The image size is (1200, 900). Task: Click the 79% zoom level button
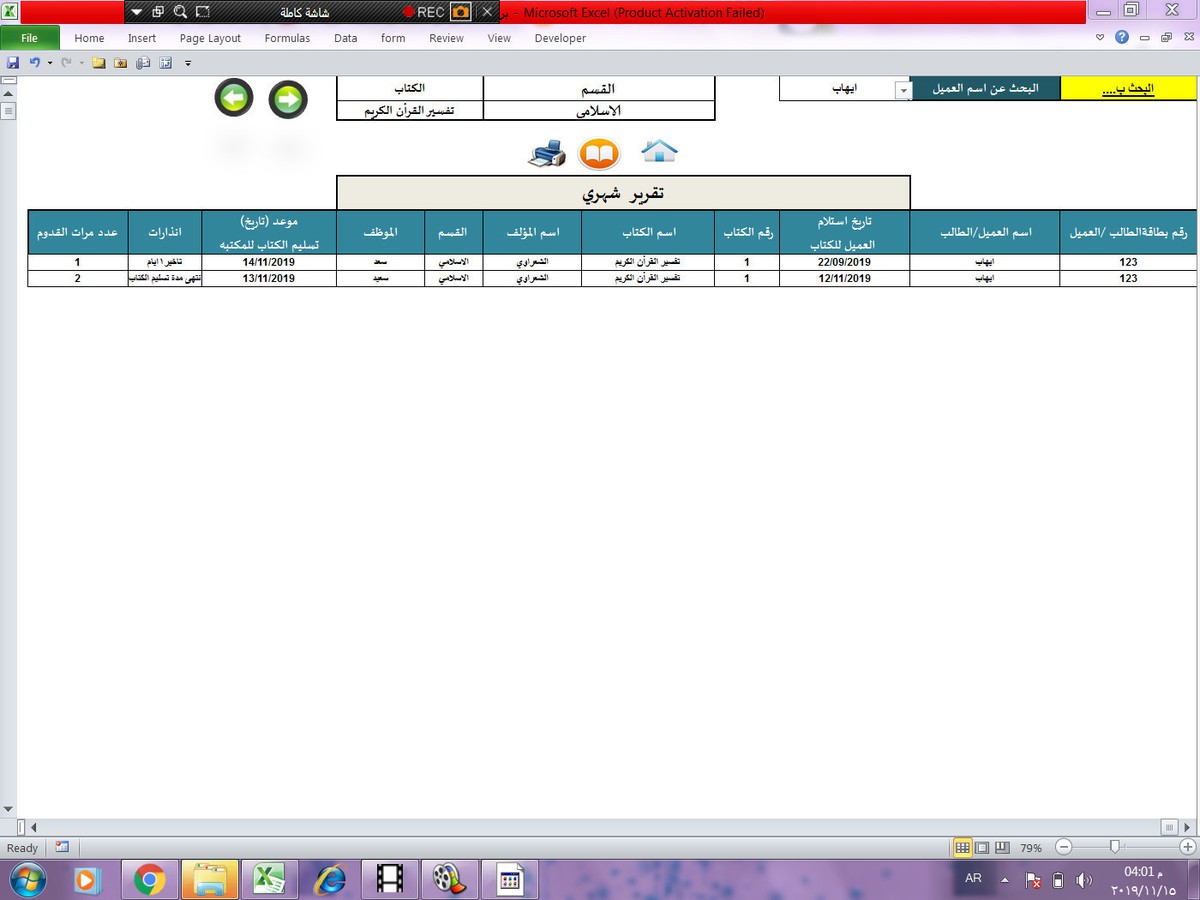pos(1031,848)
